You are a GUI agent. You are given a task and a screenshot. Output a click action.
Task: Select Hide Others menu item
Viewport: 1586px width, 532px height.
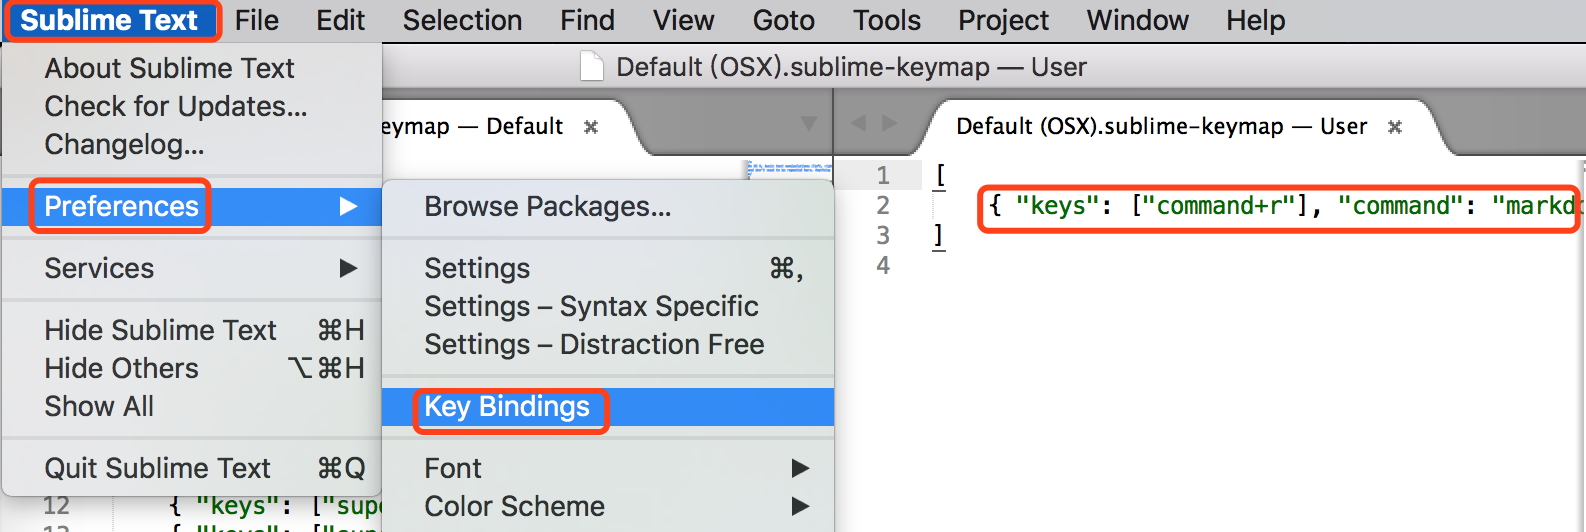tap(121, 368)
